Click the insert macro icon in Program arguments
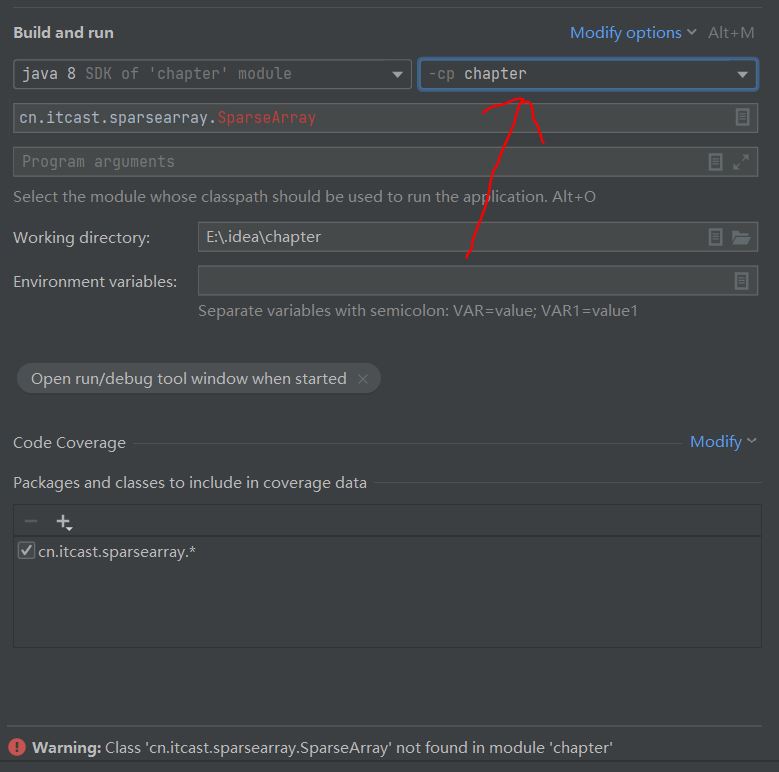The height and width of the screenshot is (772, 779). 715,161
